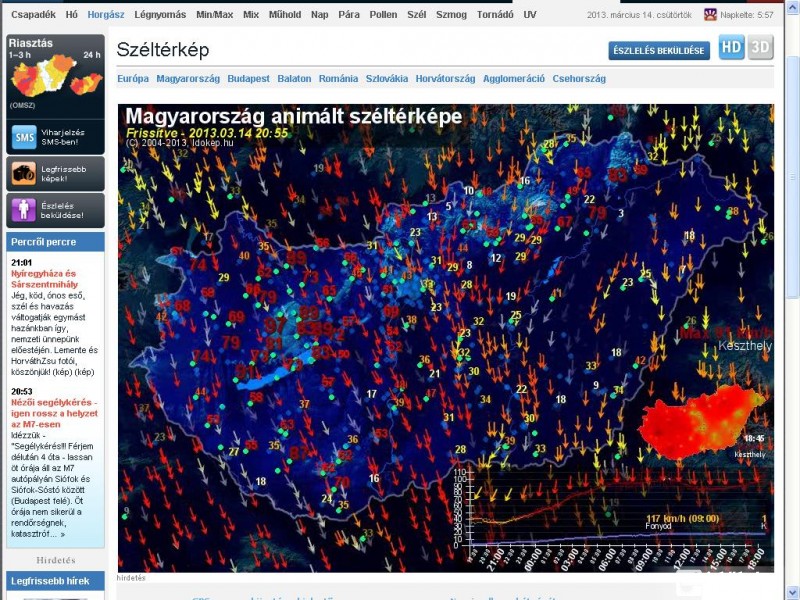Click the Keszthely label on the map
This screenshot has width=800, height=600.
(x=745, y=346)
